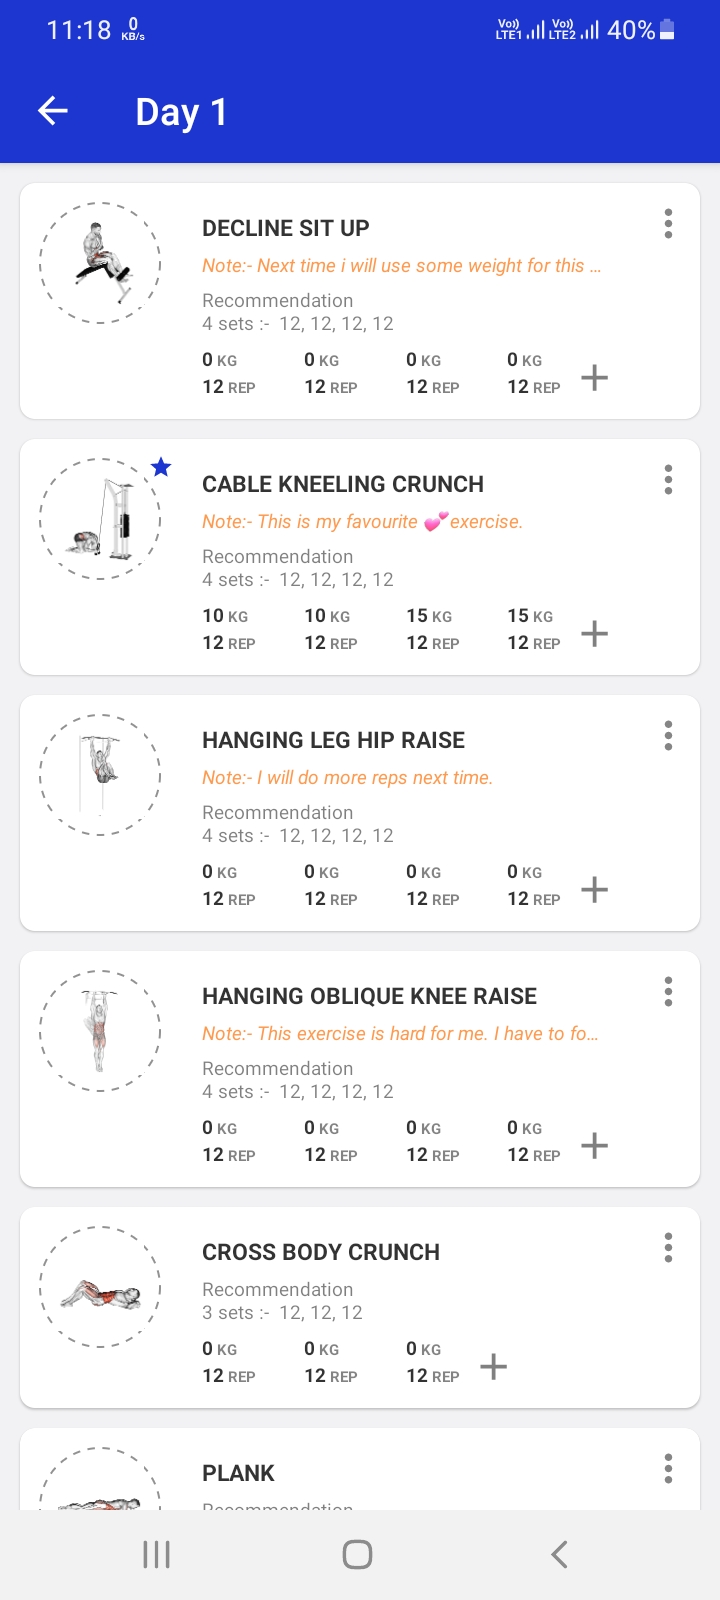Open the Decline Sit Up exercise thumbnail

[100, 263]
